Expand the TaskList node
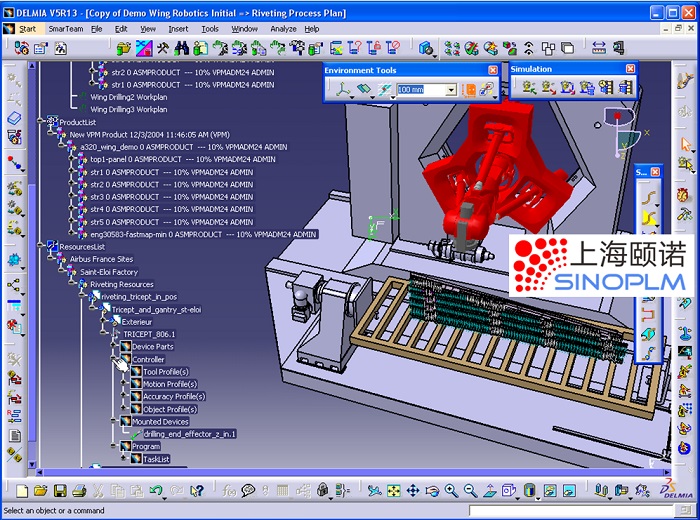 click(x=125, y=458)
